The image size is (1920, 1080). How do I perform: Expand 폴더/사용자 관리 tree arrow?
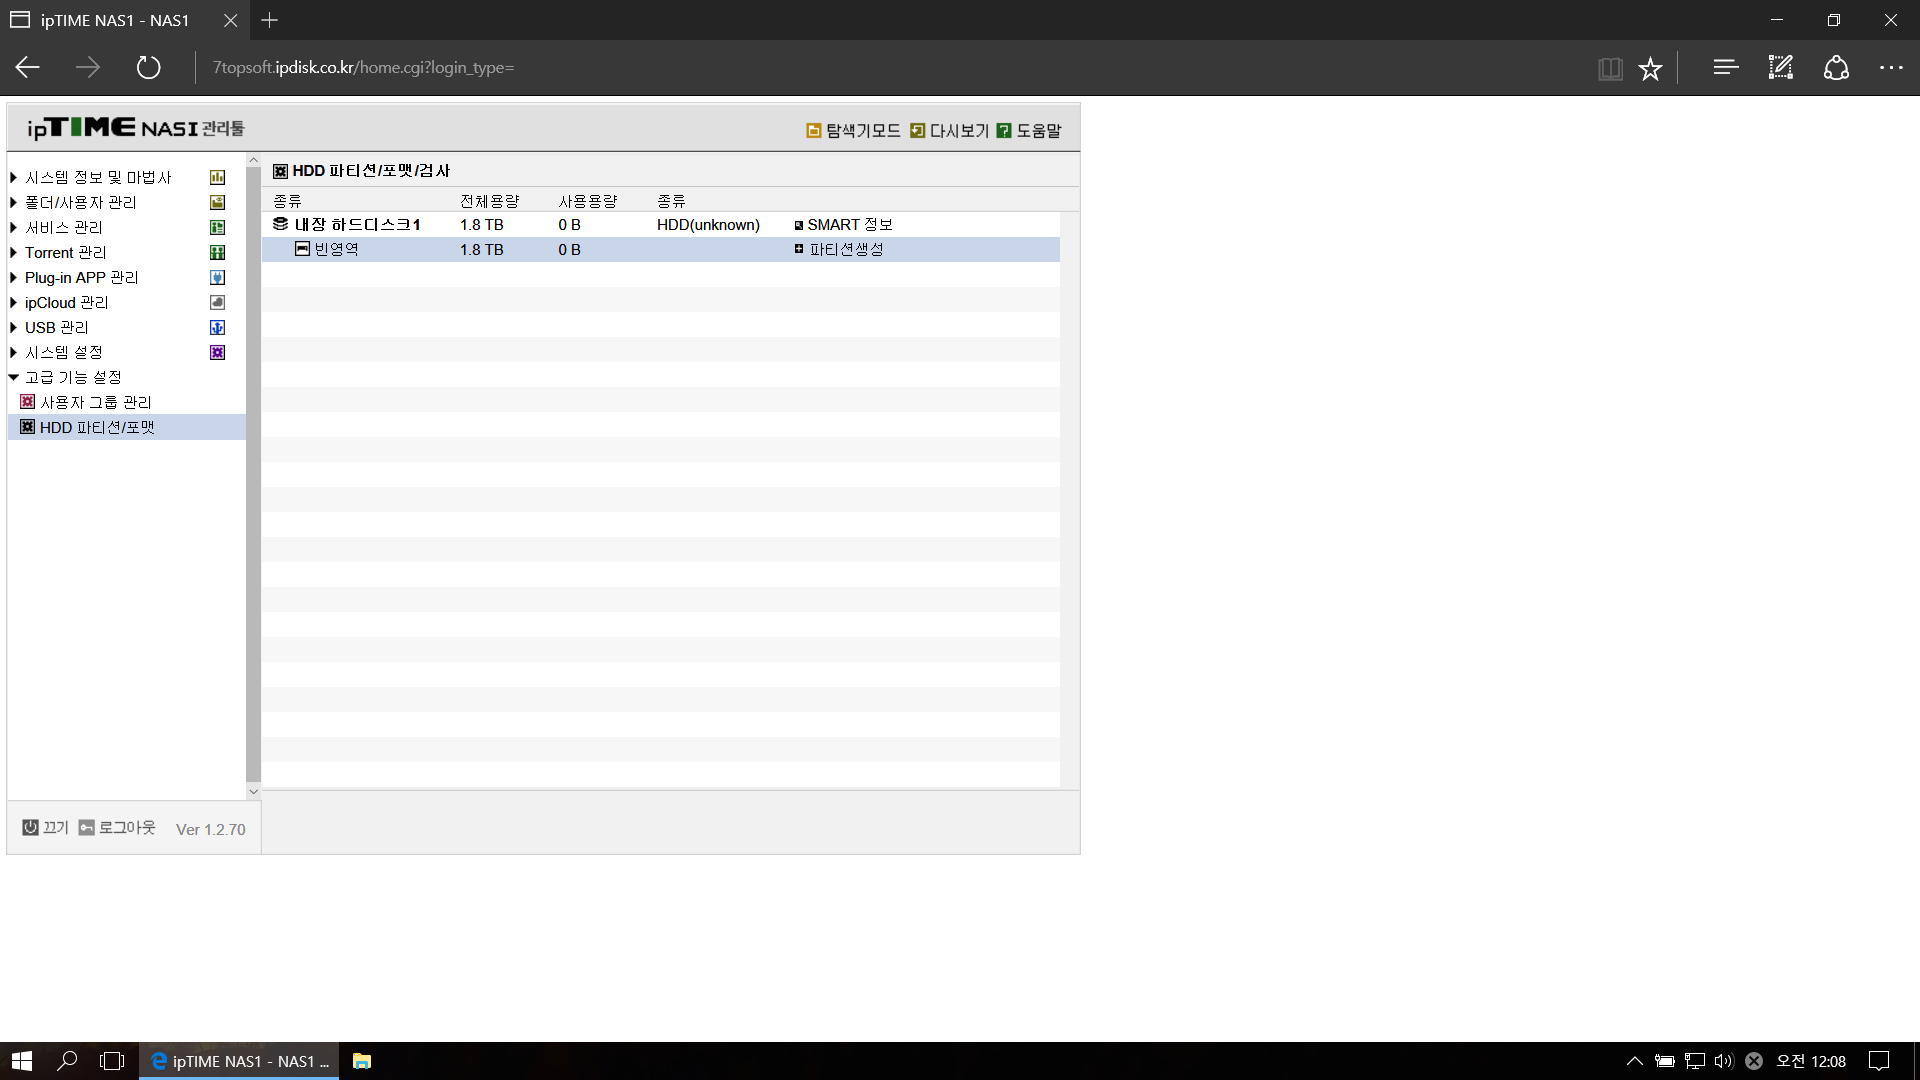pyautogui.click(x=14, y=203)
